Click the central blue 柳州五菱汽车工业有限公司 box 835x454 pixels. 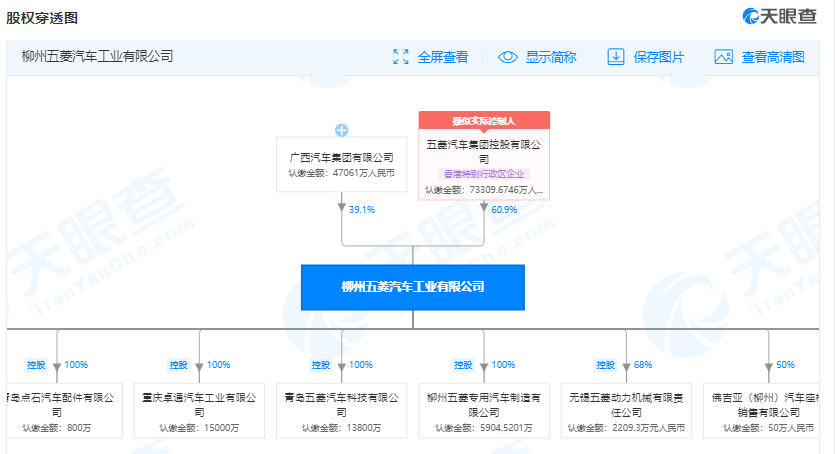413,287
